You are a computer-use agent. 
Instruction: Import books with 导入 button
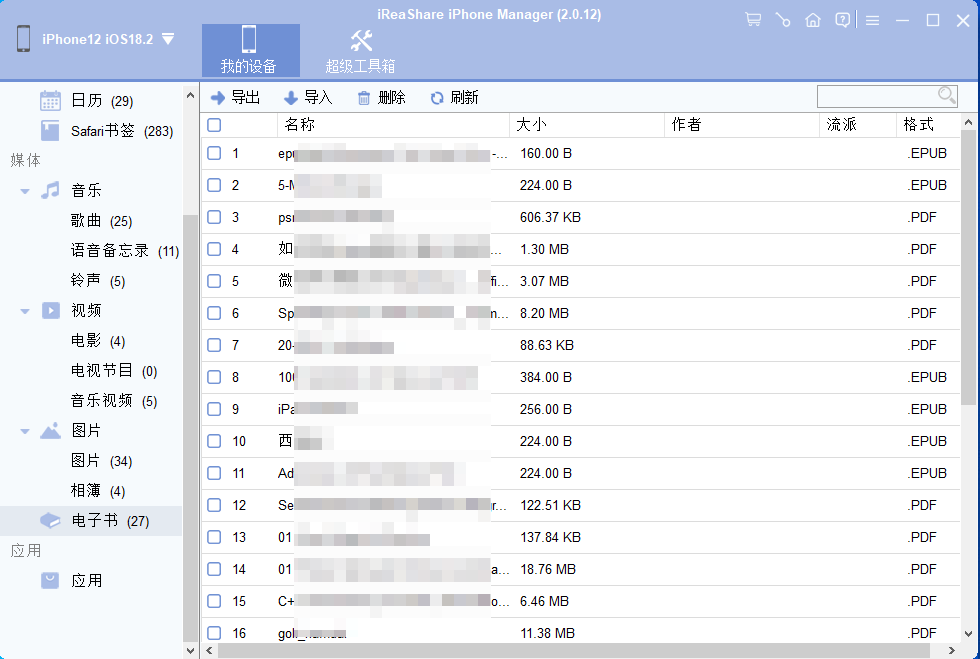308,98
